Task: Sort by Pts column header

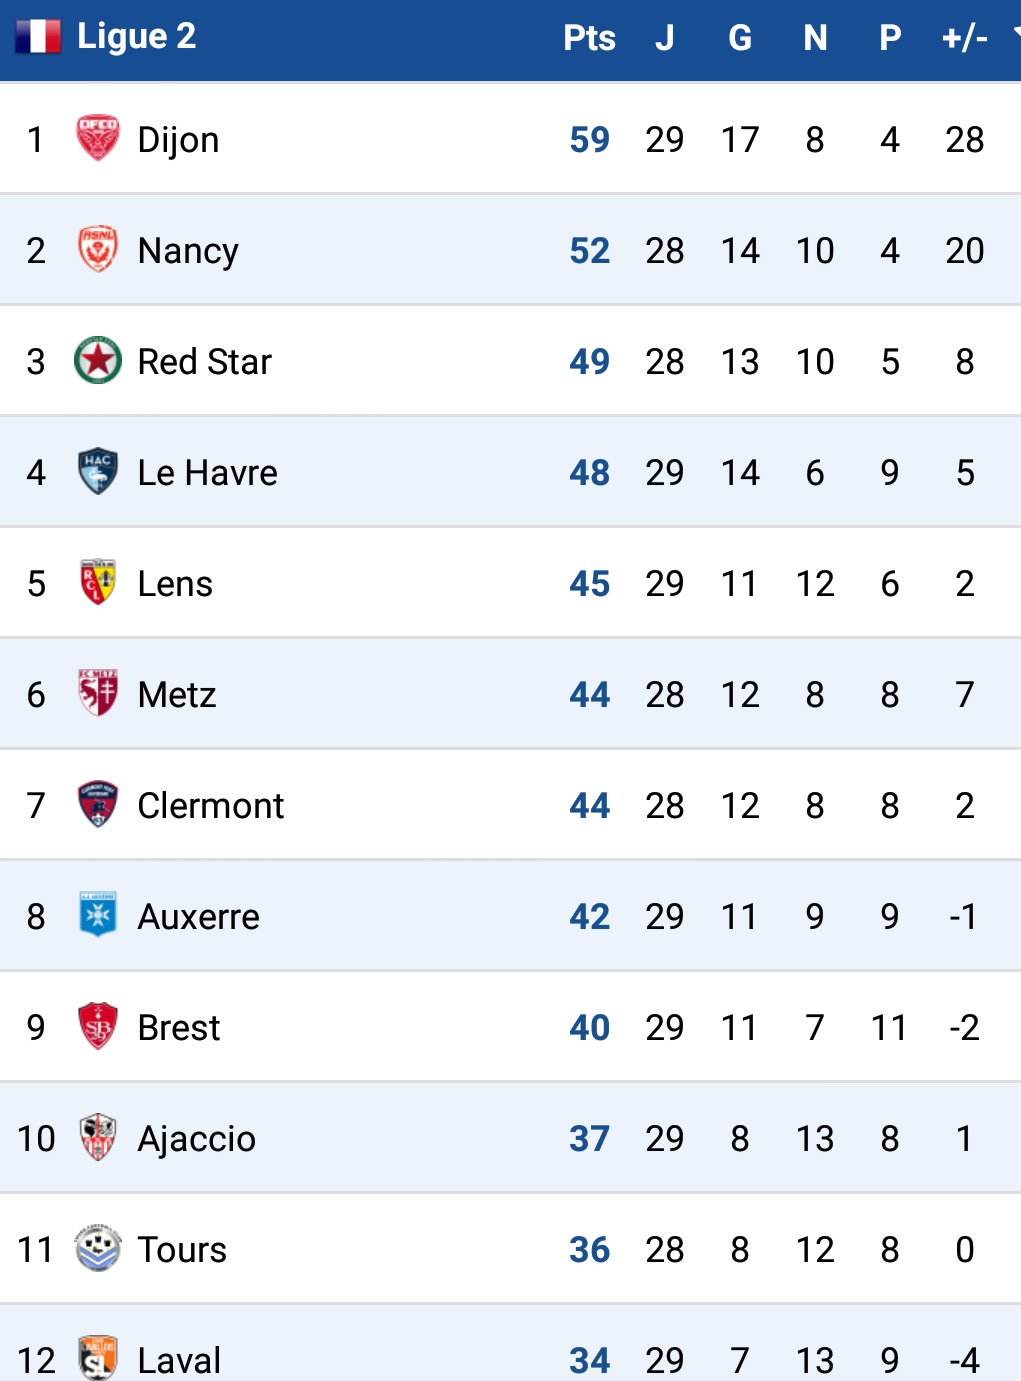Action: pos(589,38)
